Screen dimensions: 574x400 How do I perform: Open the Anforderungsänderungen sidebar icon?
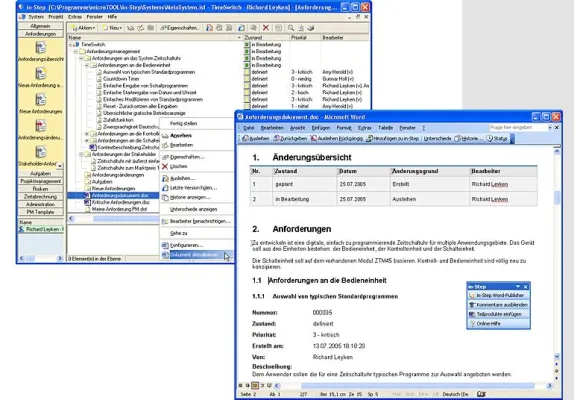[41, 126]
